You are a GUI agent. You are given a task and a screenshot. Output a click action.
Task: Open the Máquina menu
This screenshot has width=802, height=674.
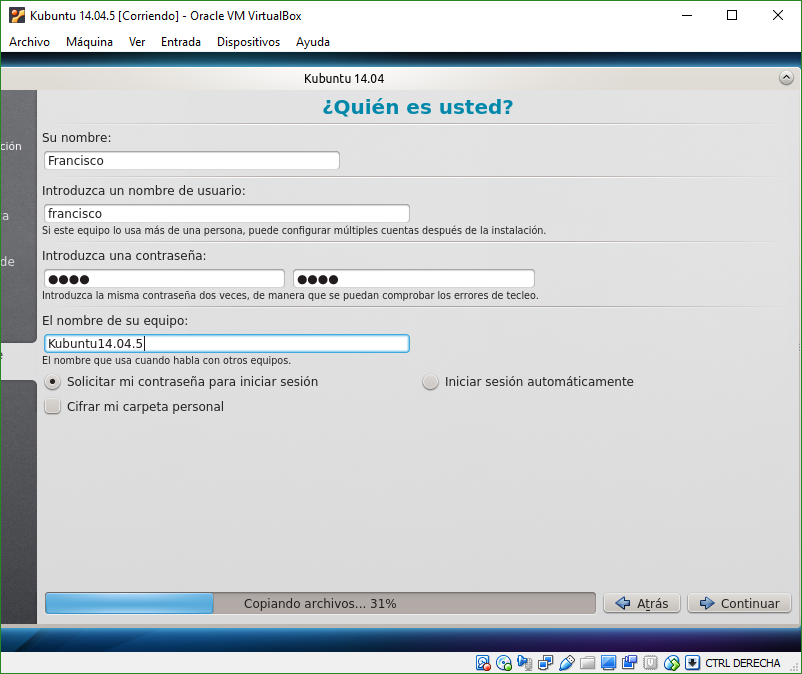tap(89, 42)
